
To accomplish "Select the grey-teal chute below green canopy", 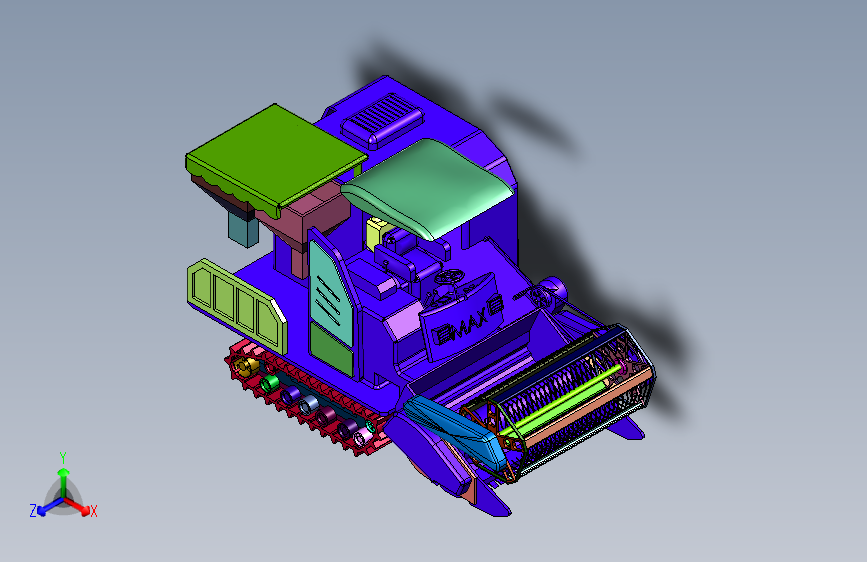I will pyautogui.click(x=243, y=229).
